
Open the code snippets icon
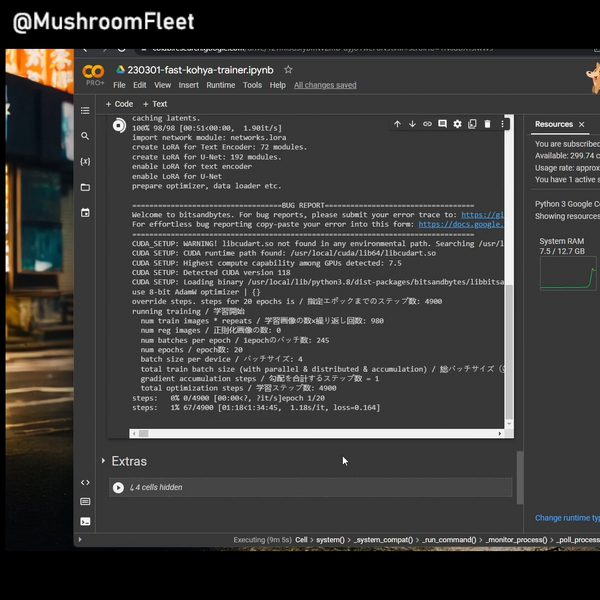coord(85,483)
